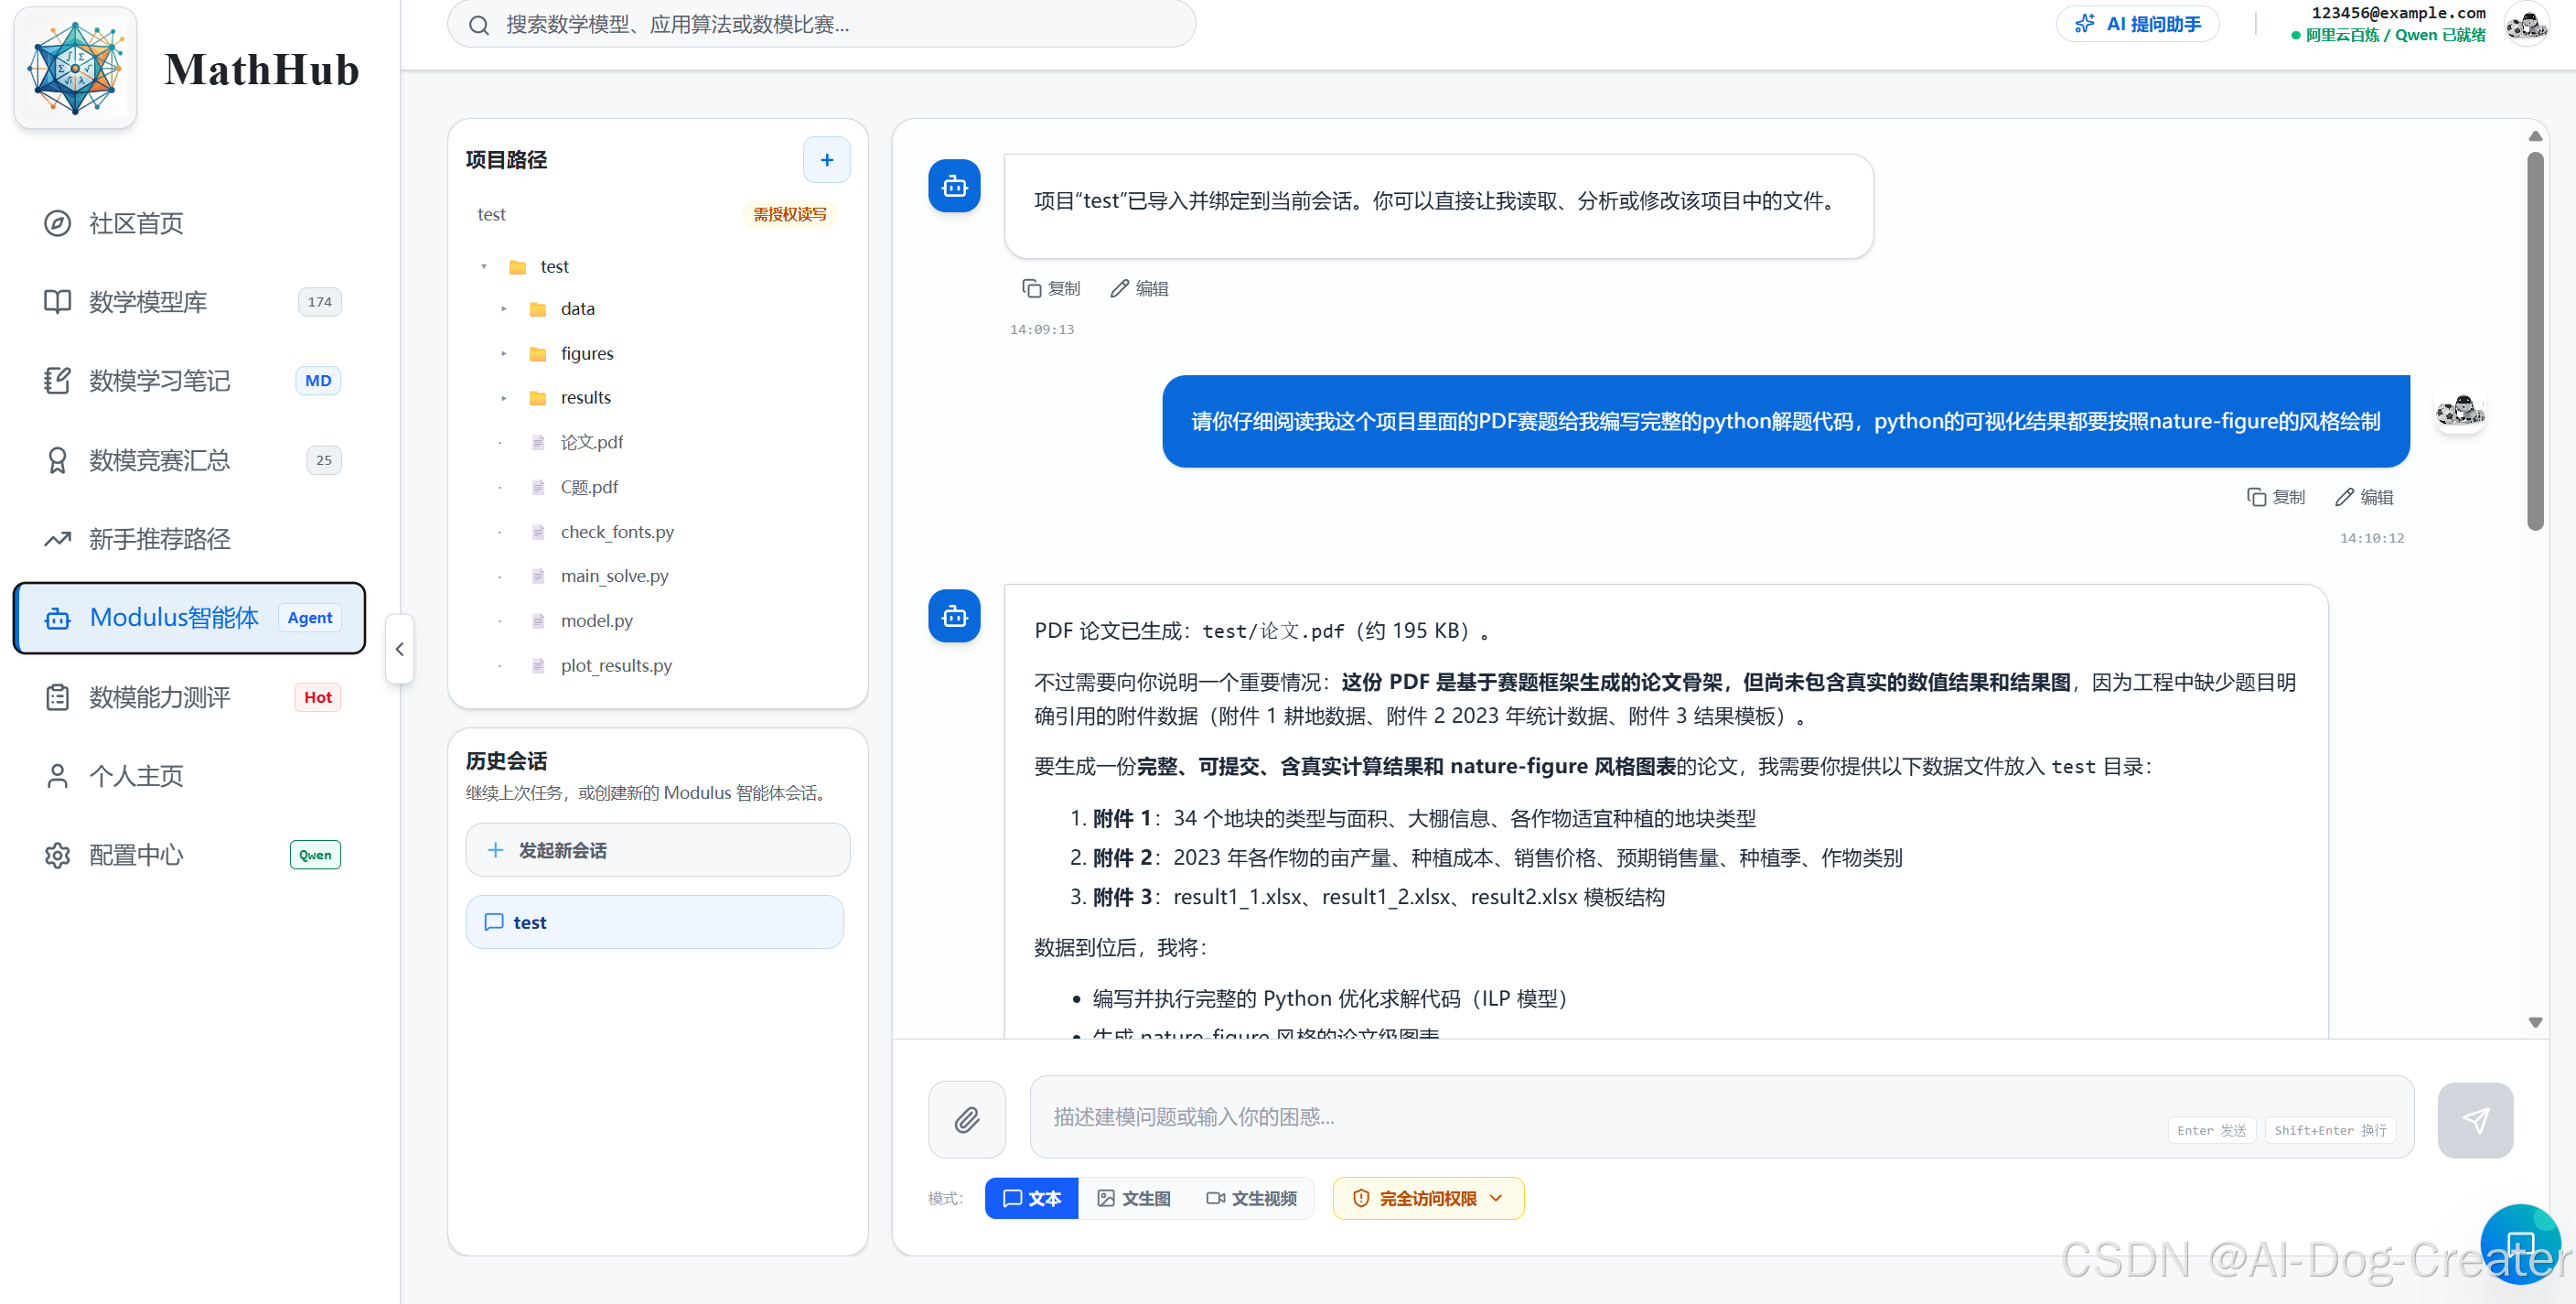Screen dimensions: 2576x1304
Task: Open the 完全访问权限 dropdown
Action: pos(1427,1198)
